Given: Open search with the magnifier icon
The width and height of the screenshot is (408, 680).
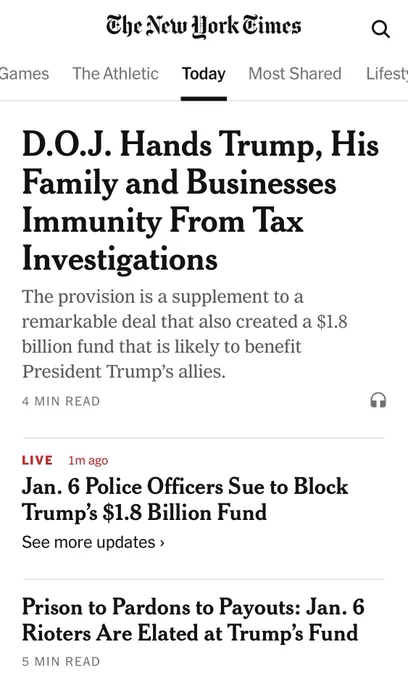Looking at the screenshot, I should pyautogui.click(x=381, y=29).
